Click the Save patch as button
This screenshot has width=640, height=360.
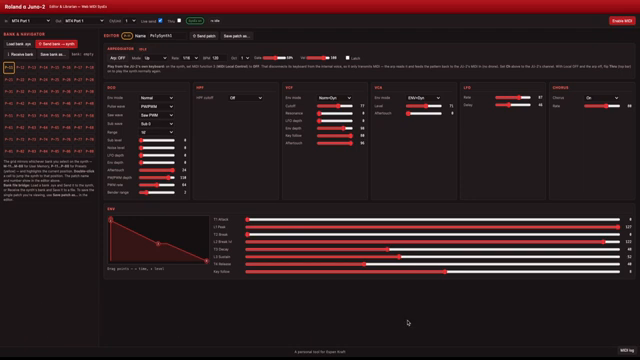click(236, 36)
